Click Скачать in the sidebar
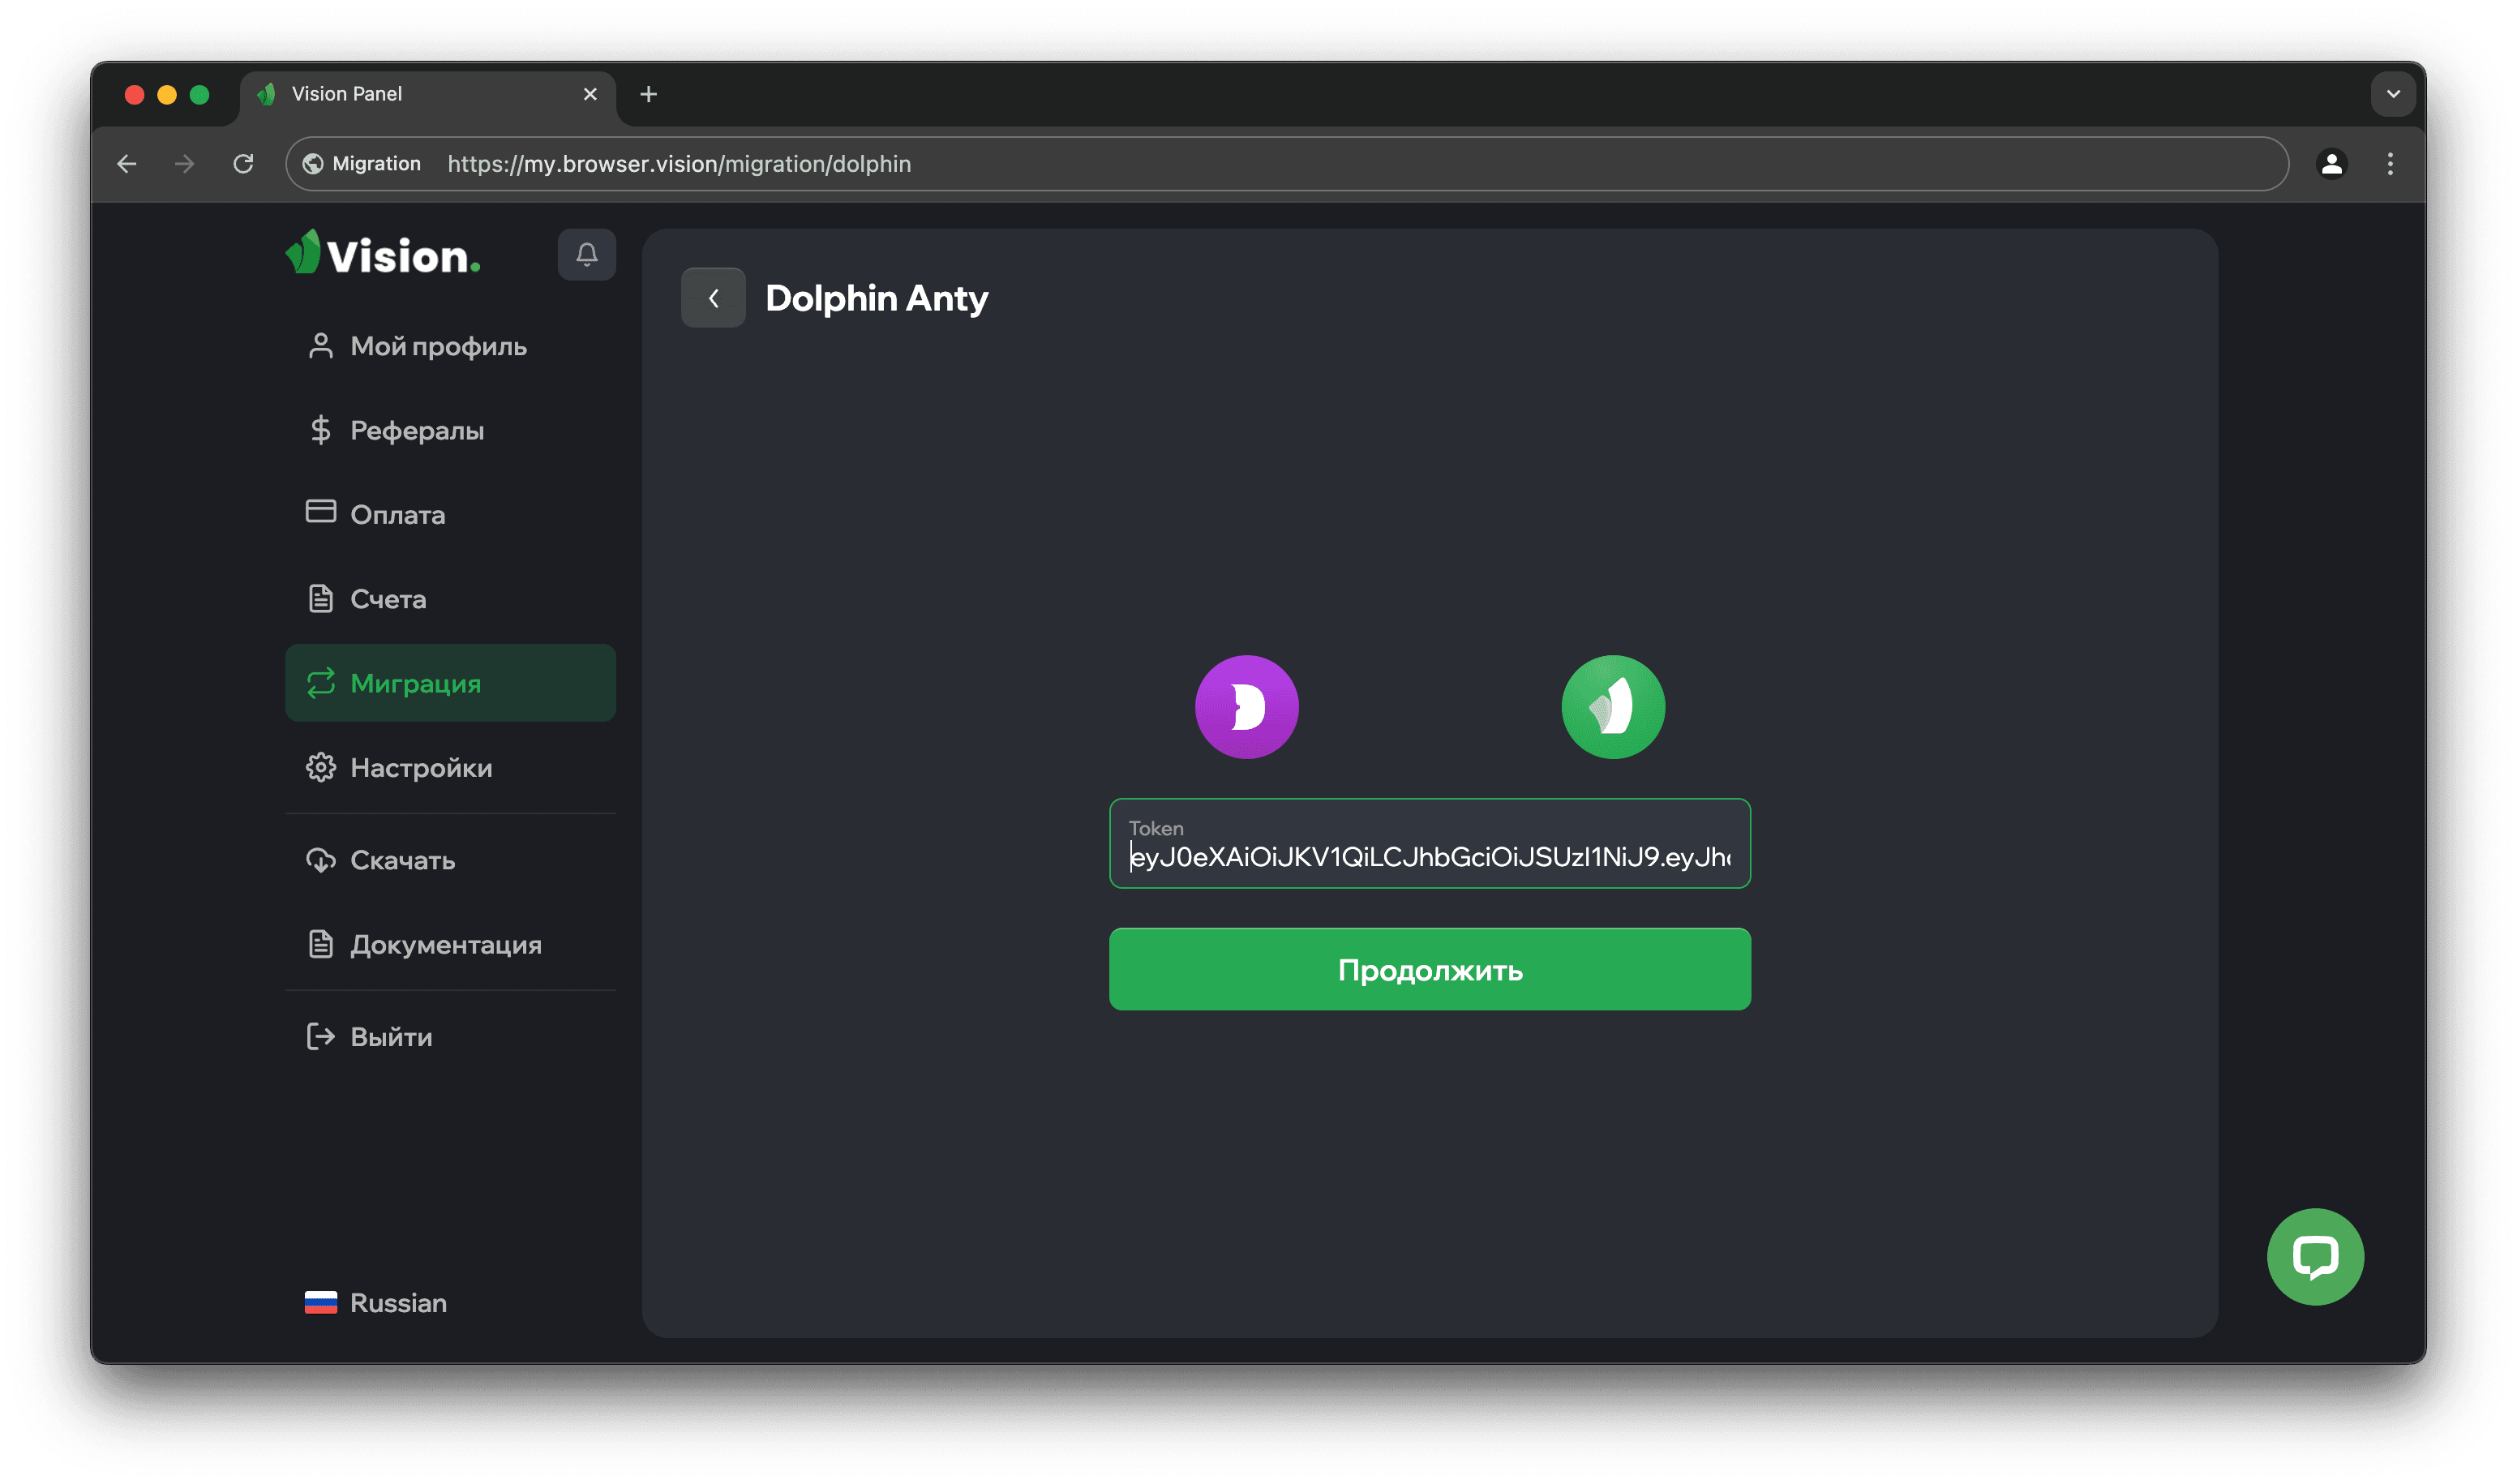Image resolution: width=2517 pixels, height=1484 pixels. tap(402, 860)
